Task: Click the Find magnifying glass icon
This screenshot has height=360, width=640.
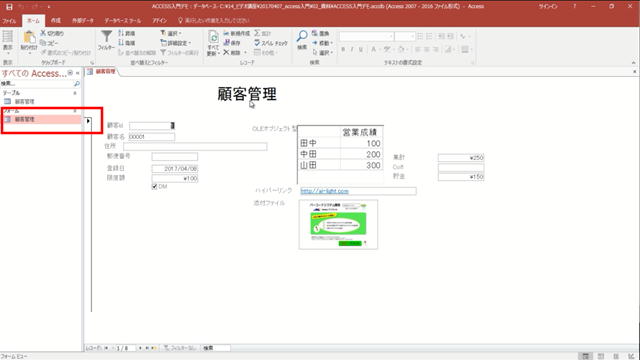Action: (x=302, y=36)
